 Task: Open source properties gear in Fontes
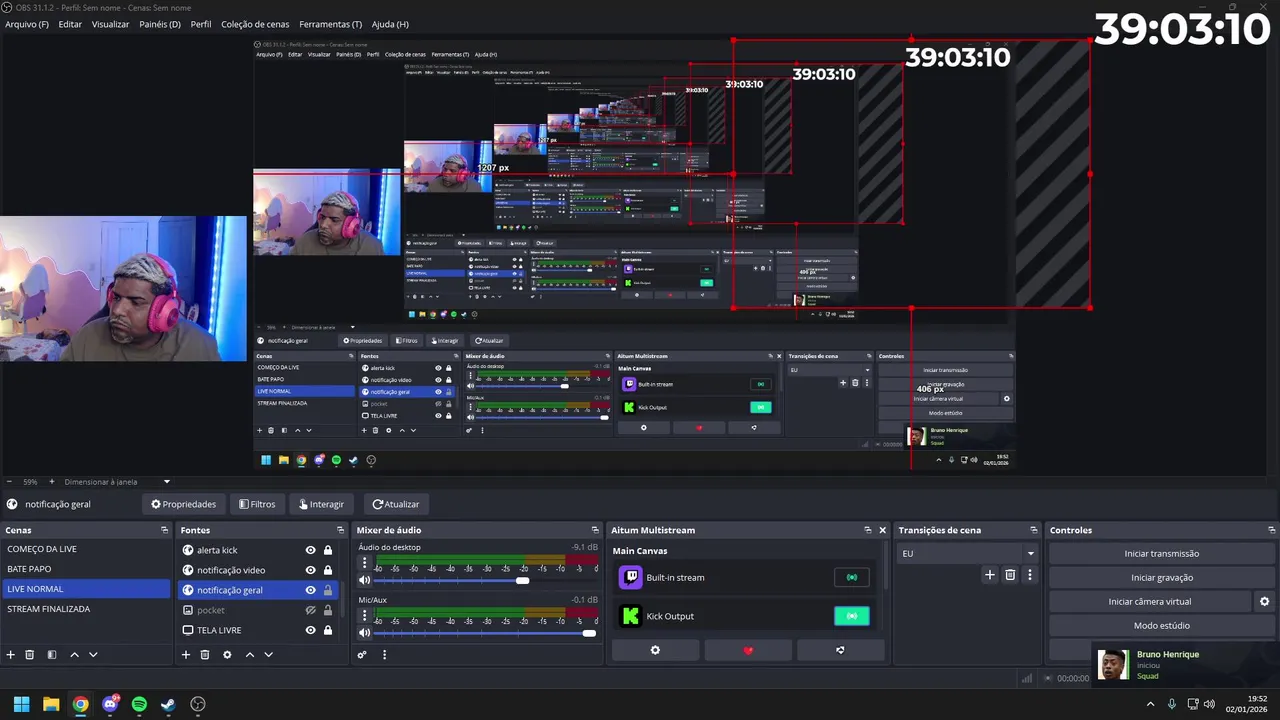[x=227, y=655]
